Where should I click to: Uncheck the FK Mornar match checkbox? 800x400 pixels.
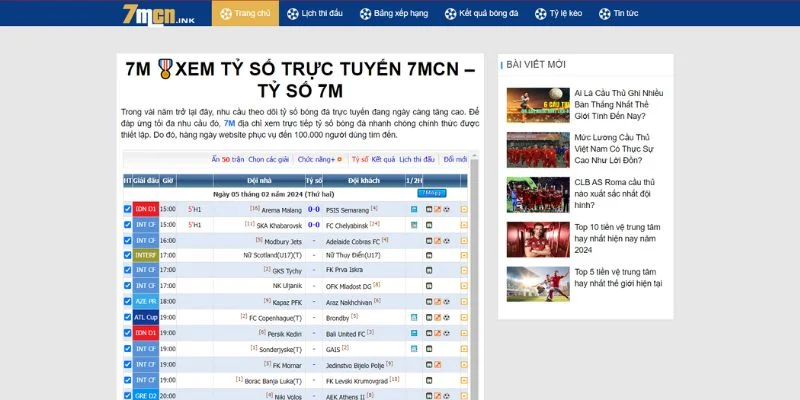pos(128,364)
